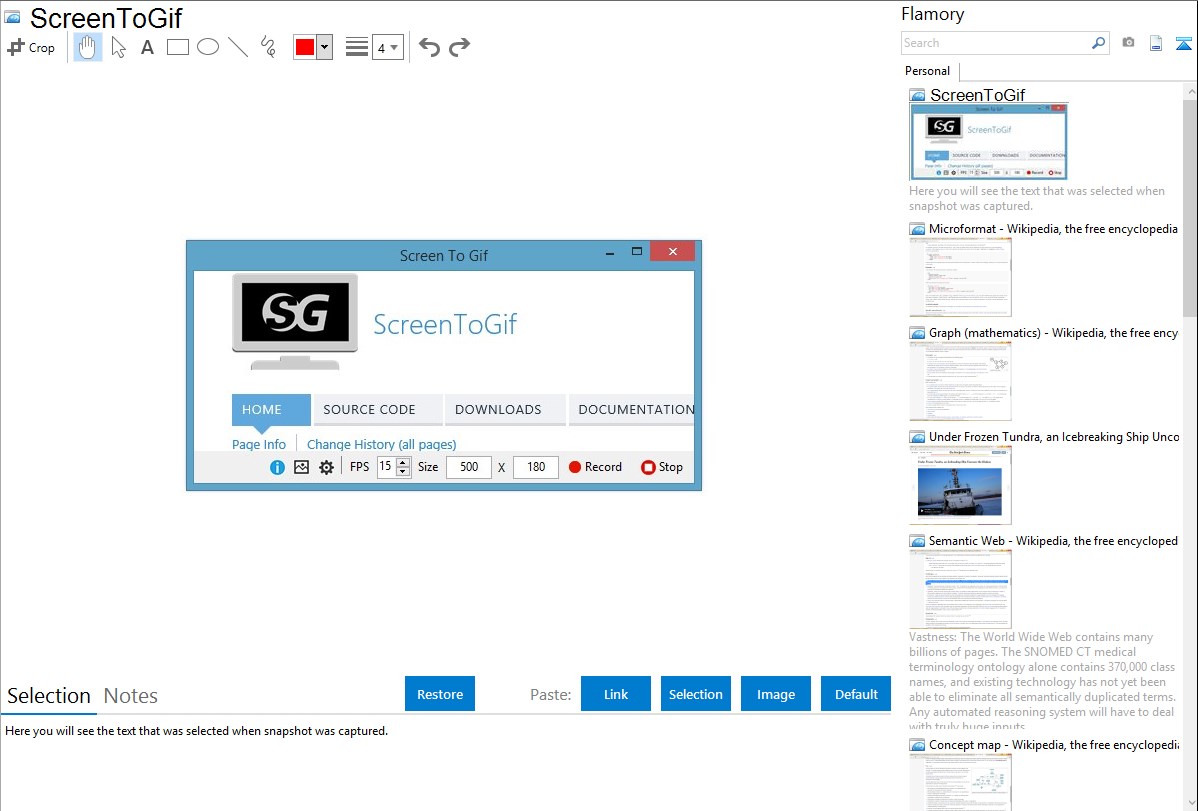Click the icon beside ScreenToGif title at top left
Screen dimensions: 1198x811
pyautogui.click(x=12, y=17)
